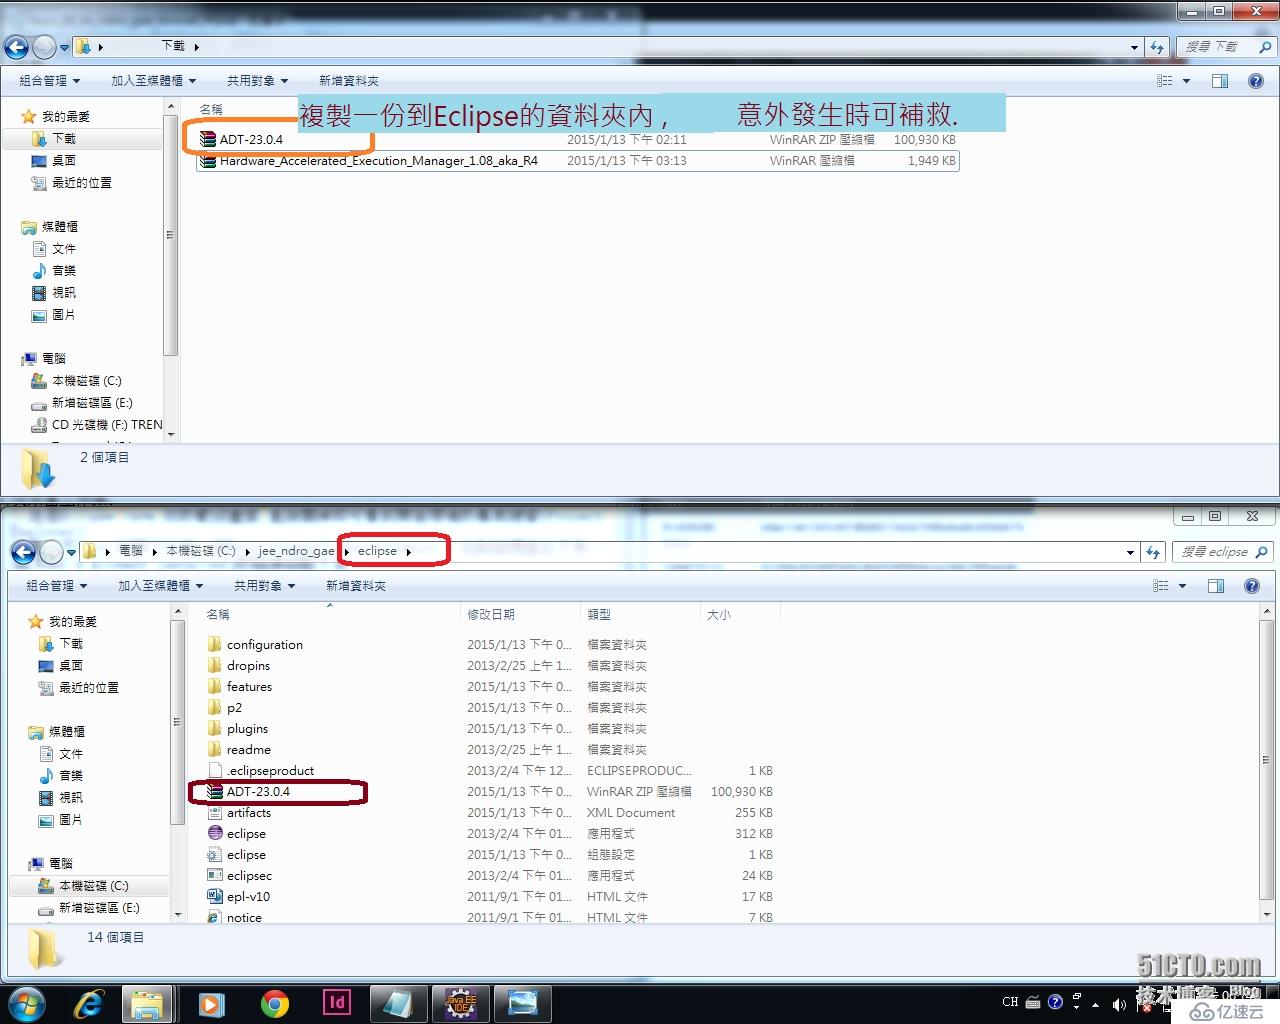This screenshot has height=1024, width=1280.
Task: Select ADT-23.0.4 zip in the downloads window
Action: [252, 140]
